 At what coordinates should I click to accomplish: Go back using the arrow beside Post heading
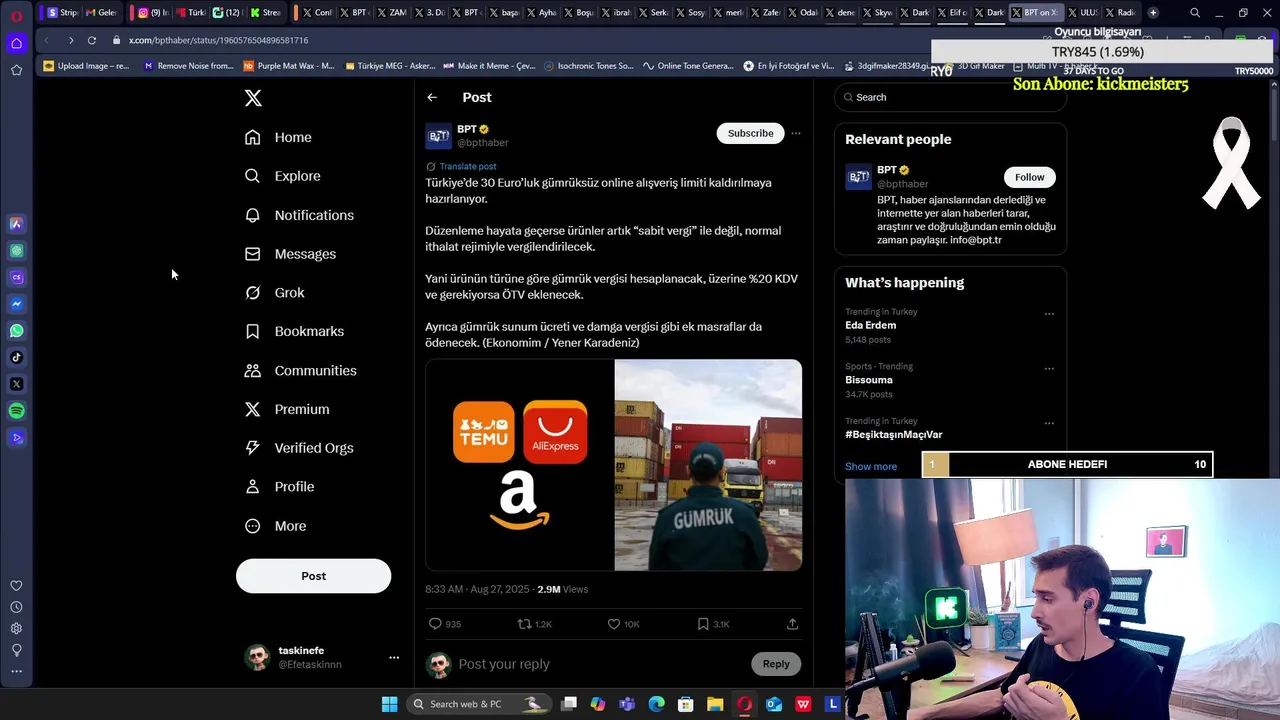pyautogui.click(x=432, y=97)
